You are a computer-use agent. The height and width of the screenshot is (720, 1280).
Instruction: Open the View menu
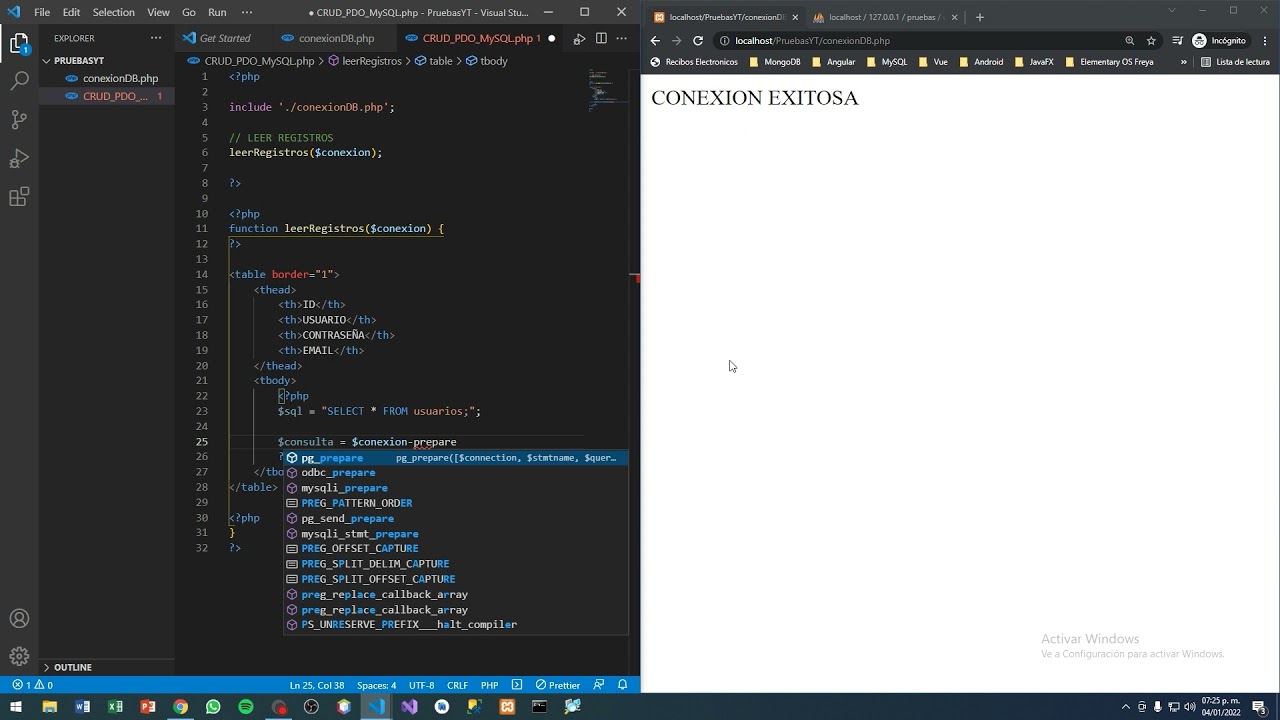(158, 12)
